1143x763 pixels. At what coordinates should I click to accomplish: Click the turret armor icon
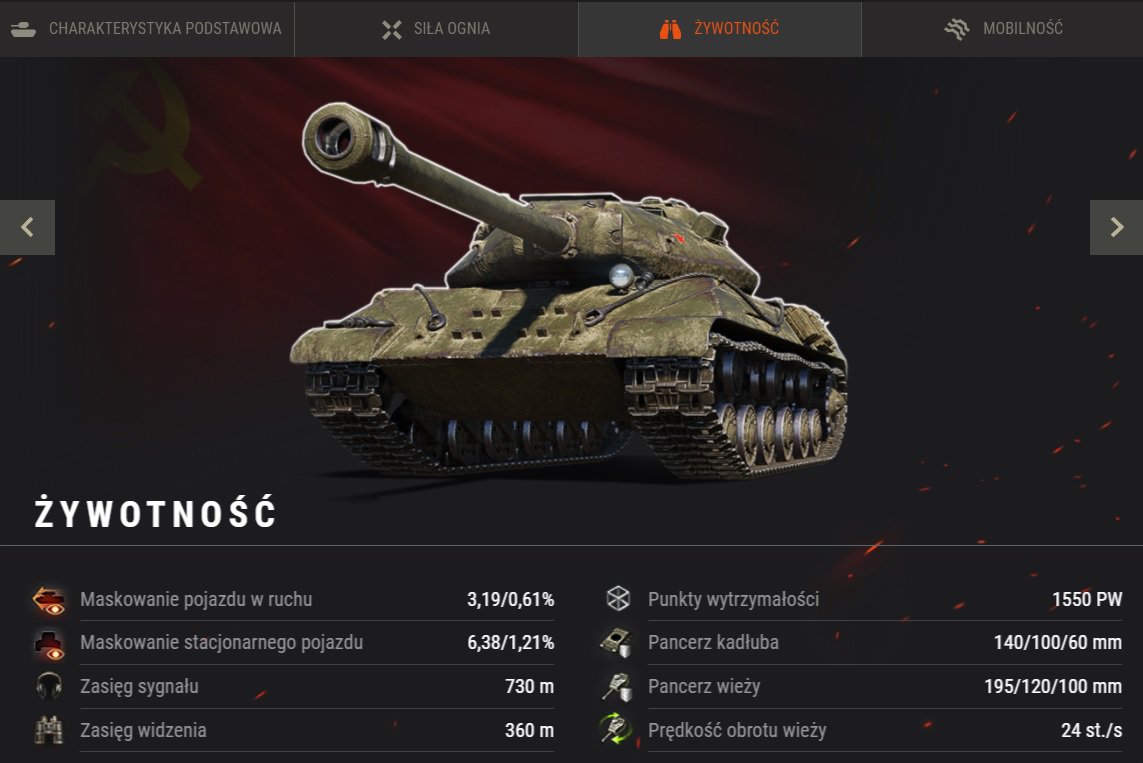click(617, 686)
